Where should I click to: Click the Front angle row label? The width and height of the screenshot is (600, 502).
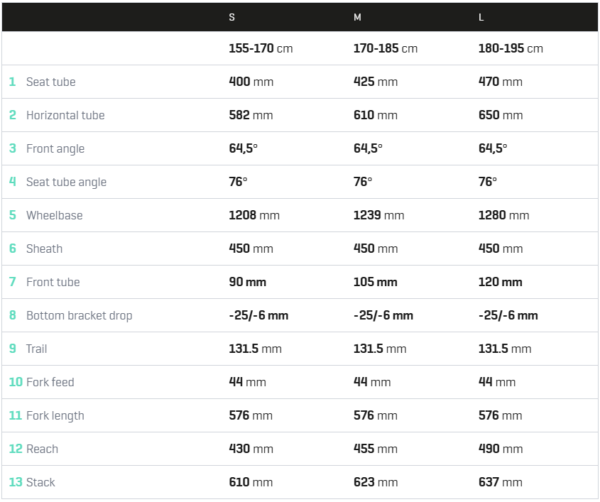55,148
